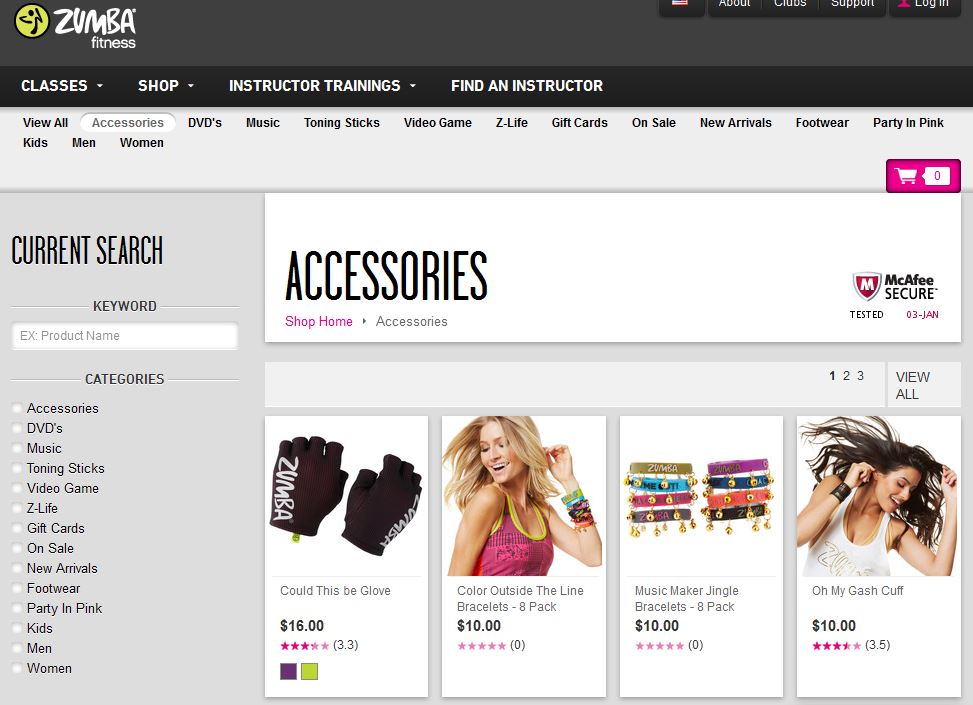Open the DVD's shop tab
Image resolution: width=973 pixels, height=705 pixels.
205,123
